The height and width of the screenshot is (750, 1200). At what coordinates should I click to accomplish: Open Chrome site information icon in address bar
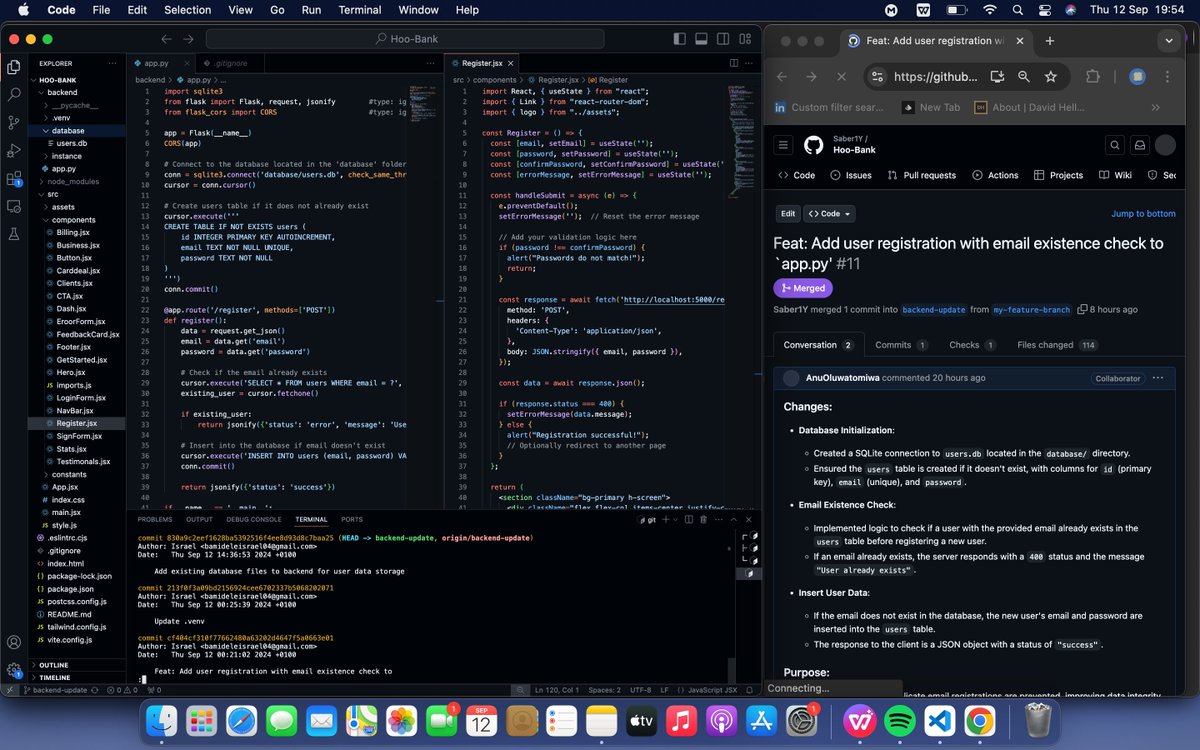point(876,76)
